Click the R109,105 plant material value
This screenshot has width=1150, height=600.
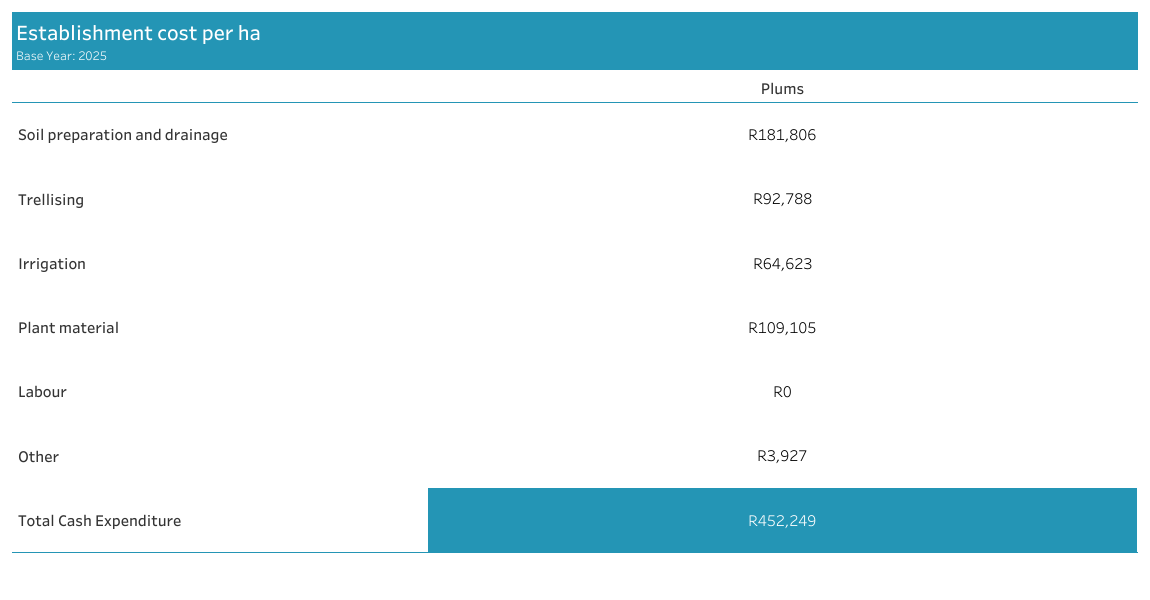(782, 328)
